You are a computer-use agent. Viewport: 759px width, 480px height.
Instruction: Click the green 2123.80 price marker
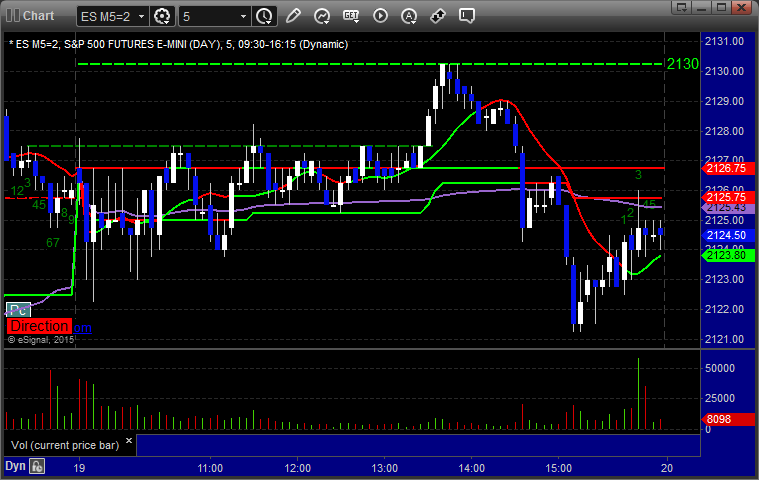tap(728, 255)
